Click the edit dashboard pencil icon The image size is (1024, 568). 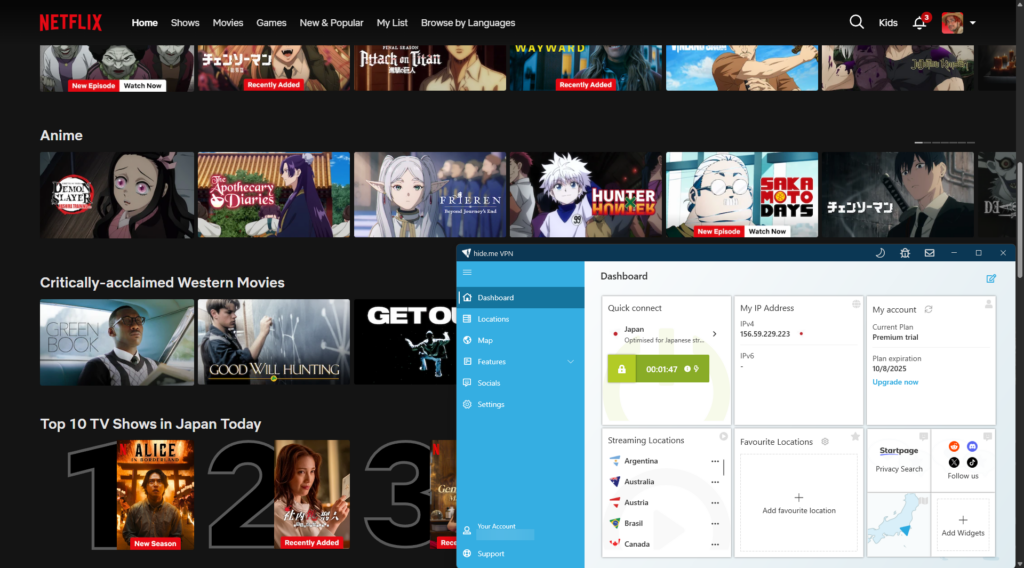pyautogui.click(x=991, y=279)
